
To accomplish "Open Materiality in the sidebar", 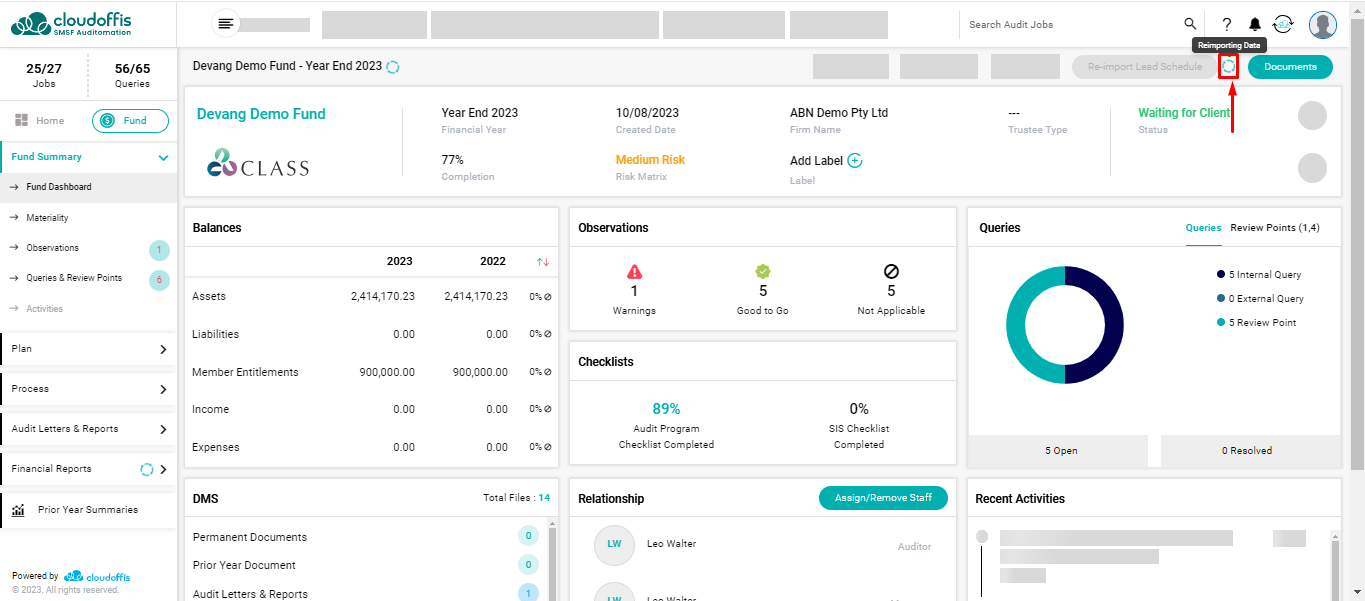I will [47, 218].
